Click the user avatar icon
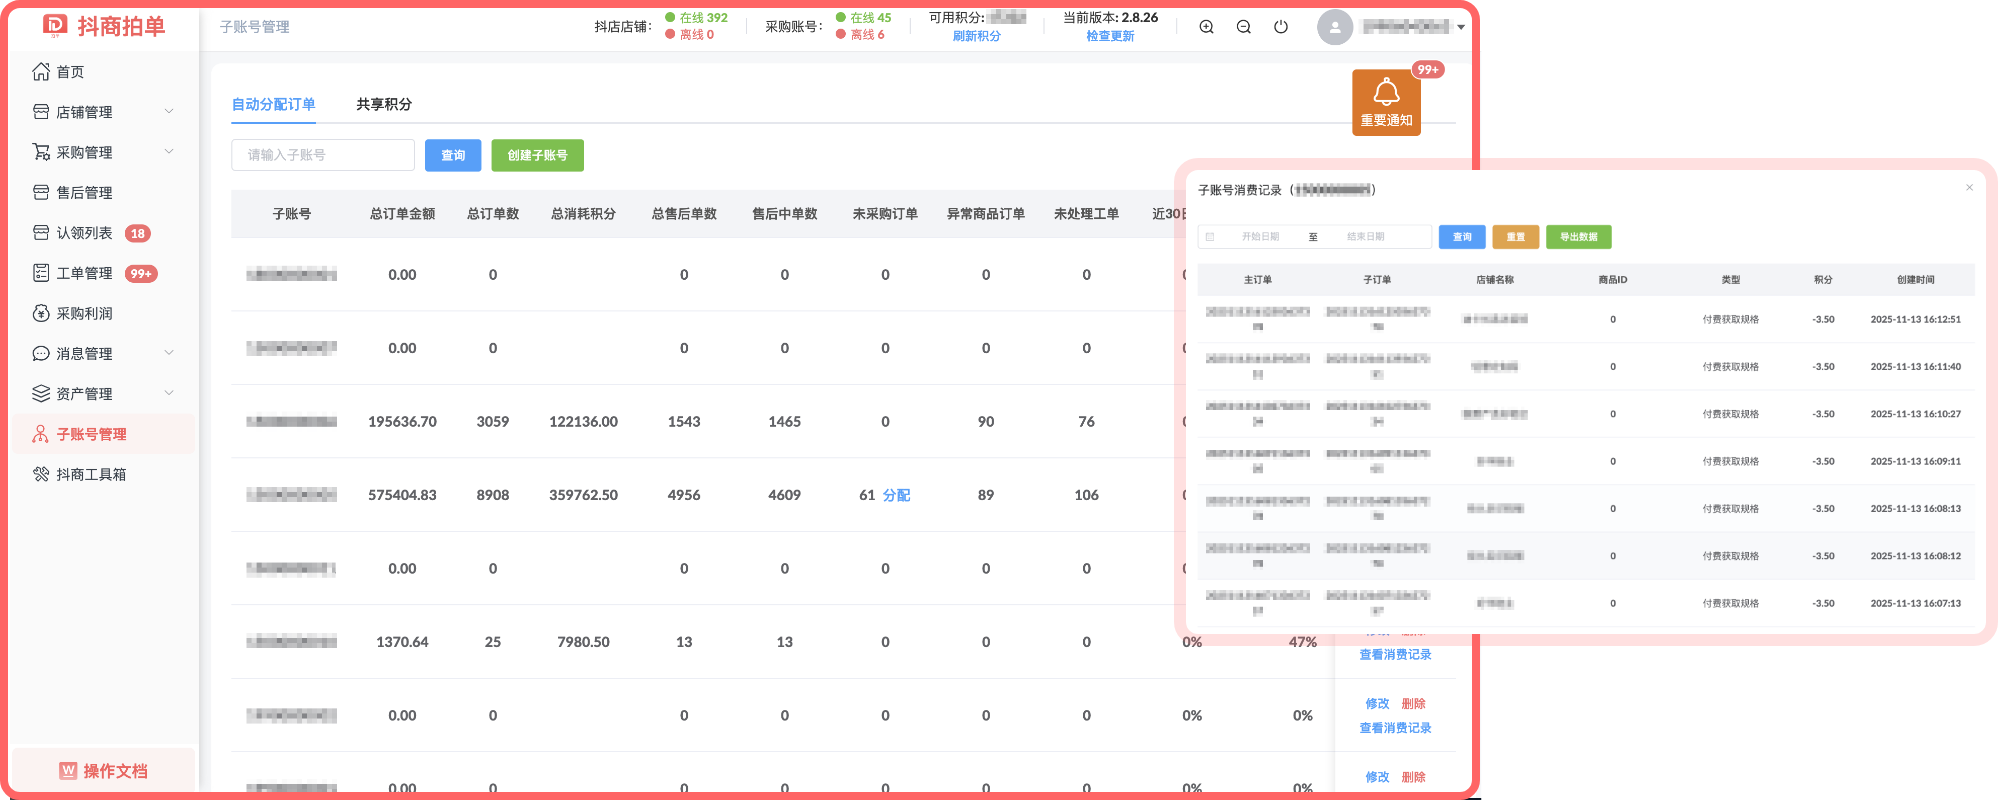 point(1335,27)
